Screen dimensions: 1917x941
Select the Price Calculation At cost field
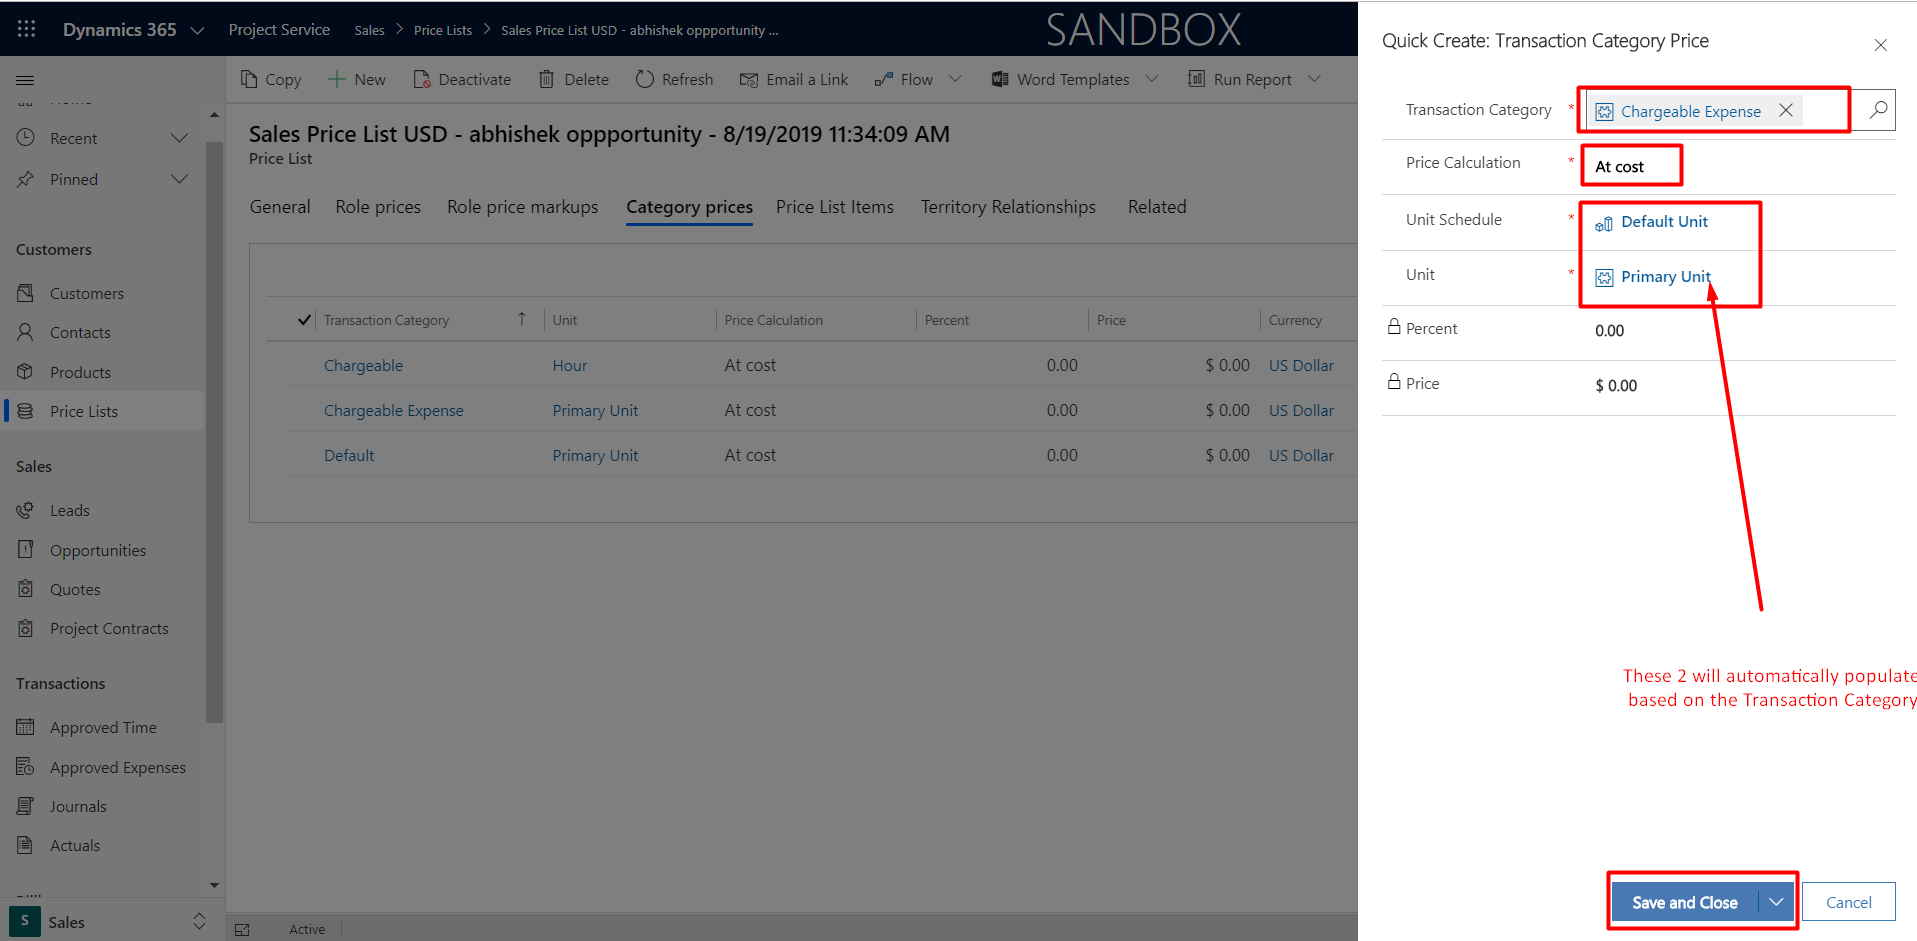[1631, 166]
